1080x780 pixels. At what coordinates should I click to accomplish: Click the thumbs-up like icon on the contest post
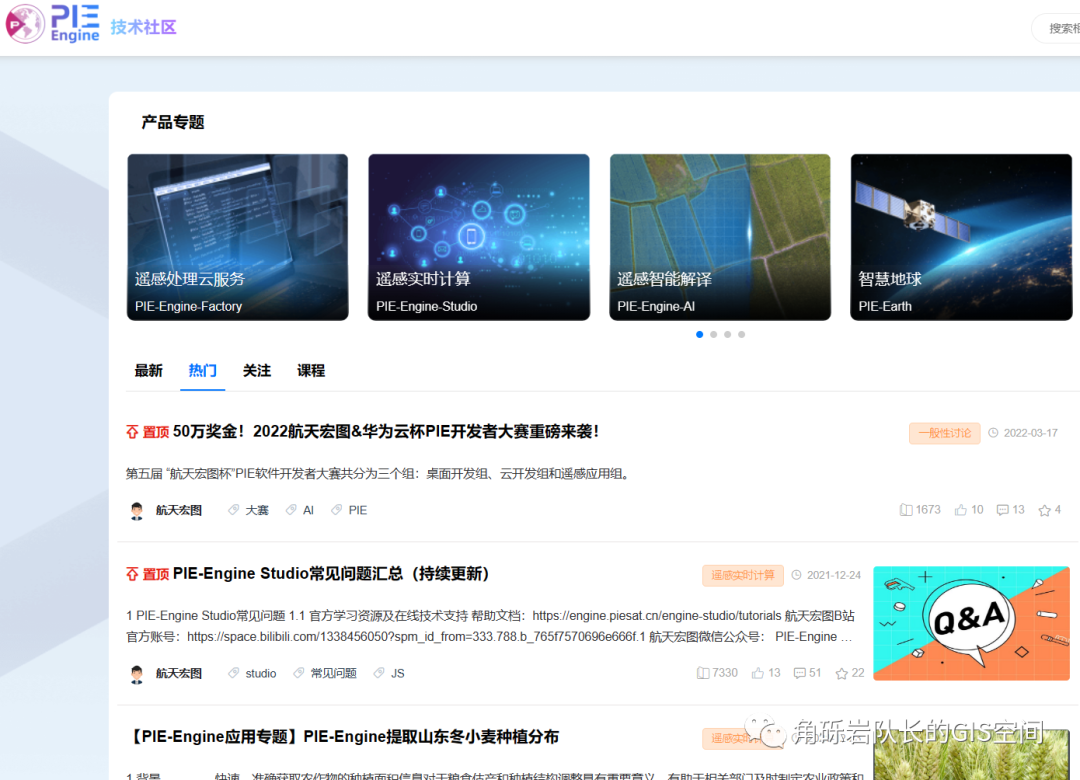pos(963,509)
